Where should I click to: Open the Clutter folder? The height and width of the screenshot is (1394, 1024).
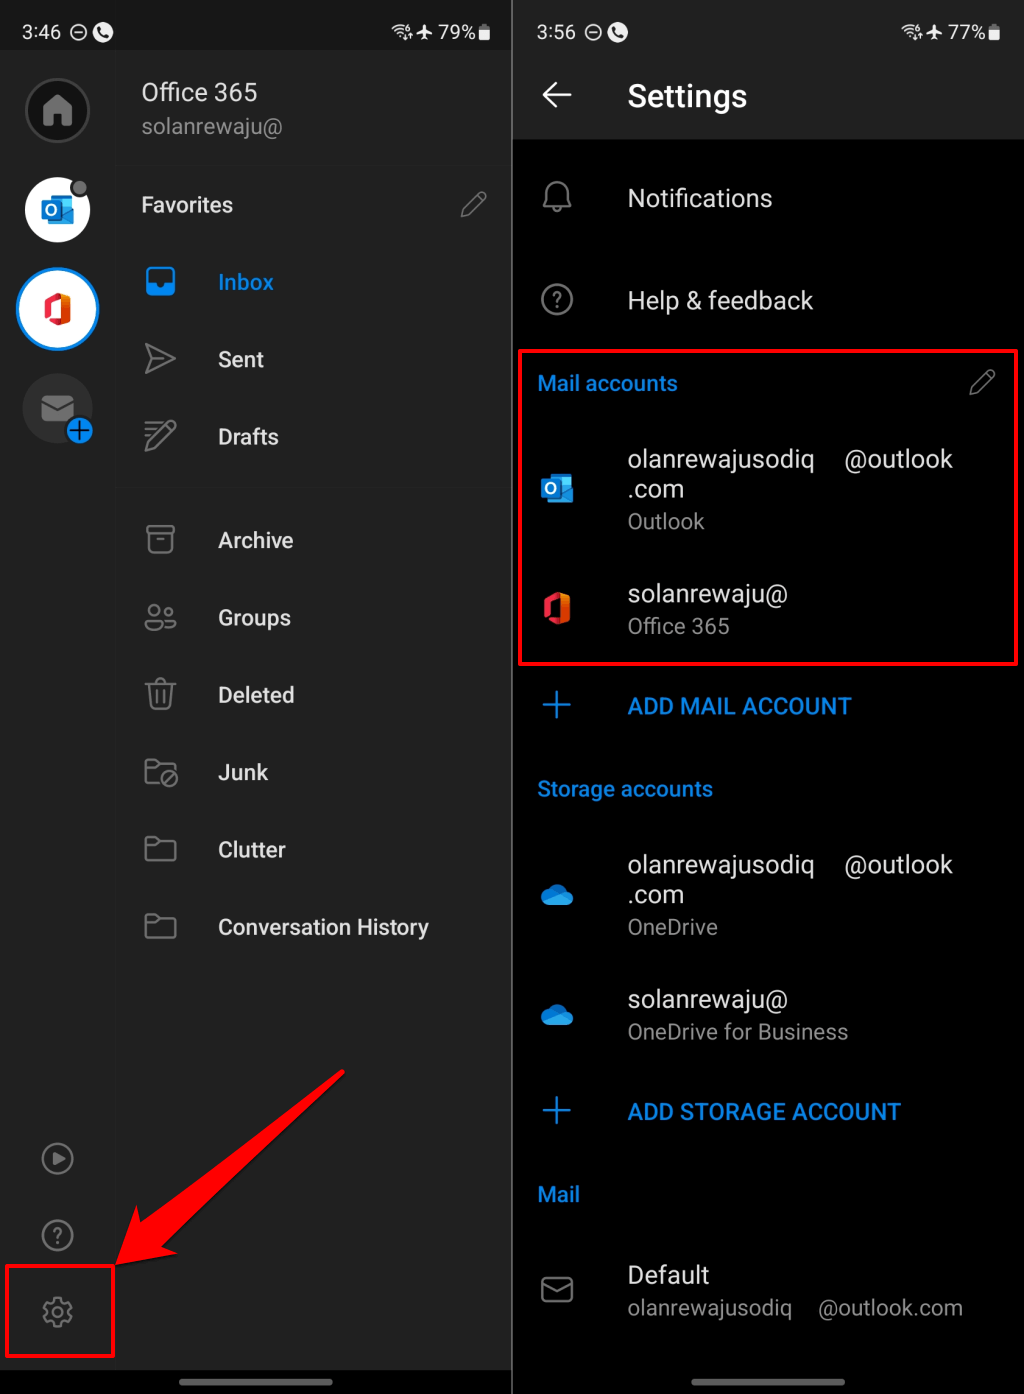[314, 850]
